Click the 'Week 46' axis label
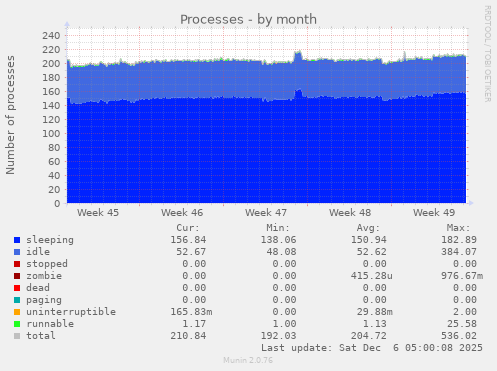This screenshot has width=497, height=371. click(x=182, y=213)
